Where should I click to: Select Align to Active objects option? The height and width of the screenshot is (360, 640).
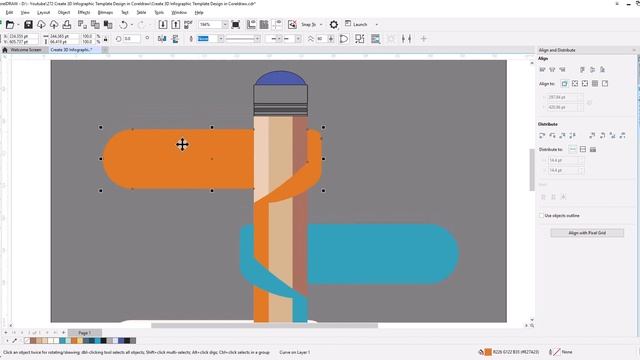pos(564,84)
